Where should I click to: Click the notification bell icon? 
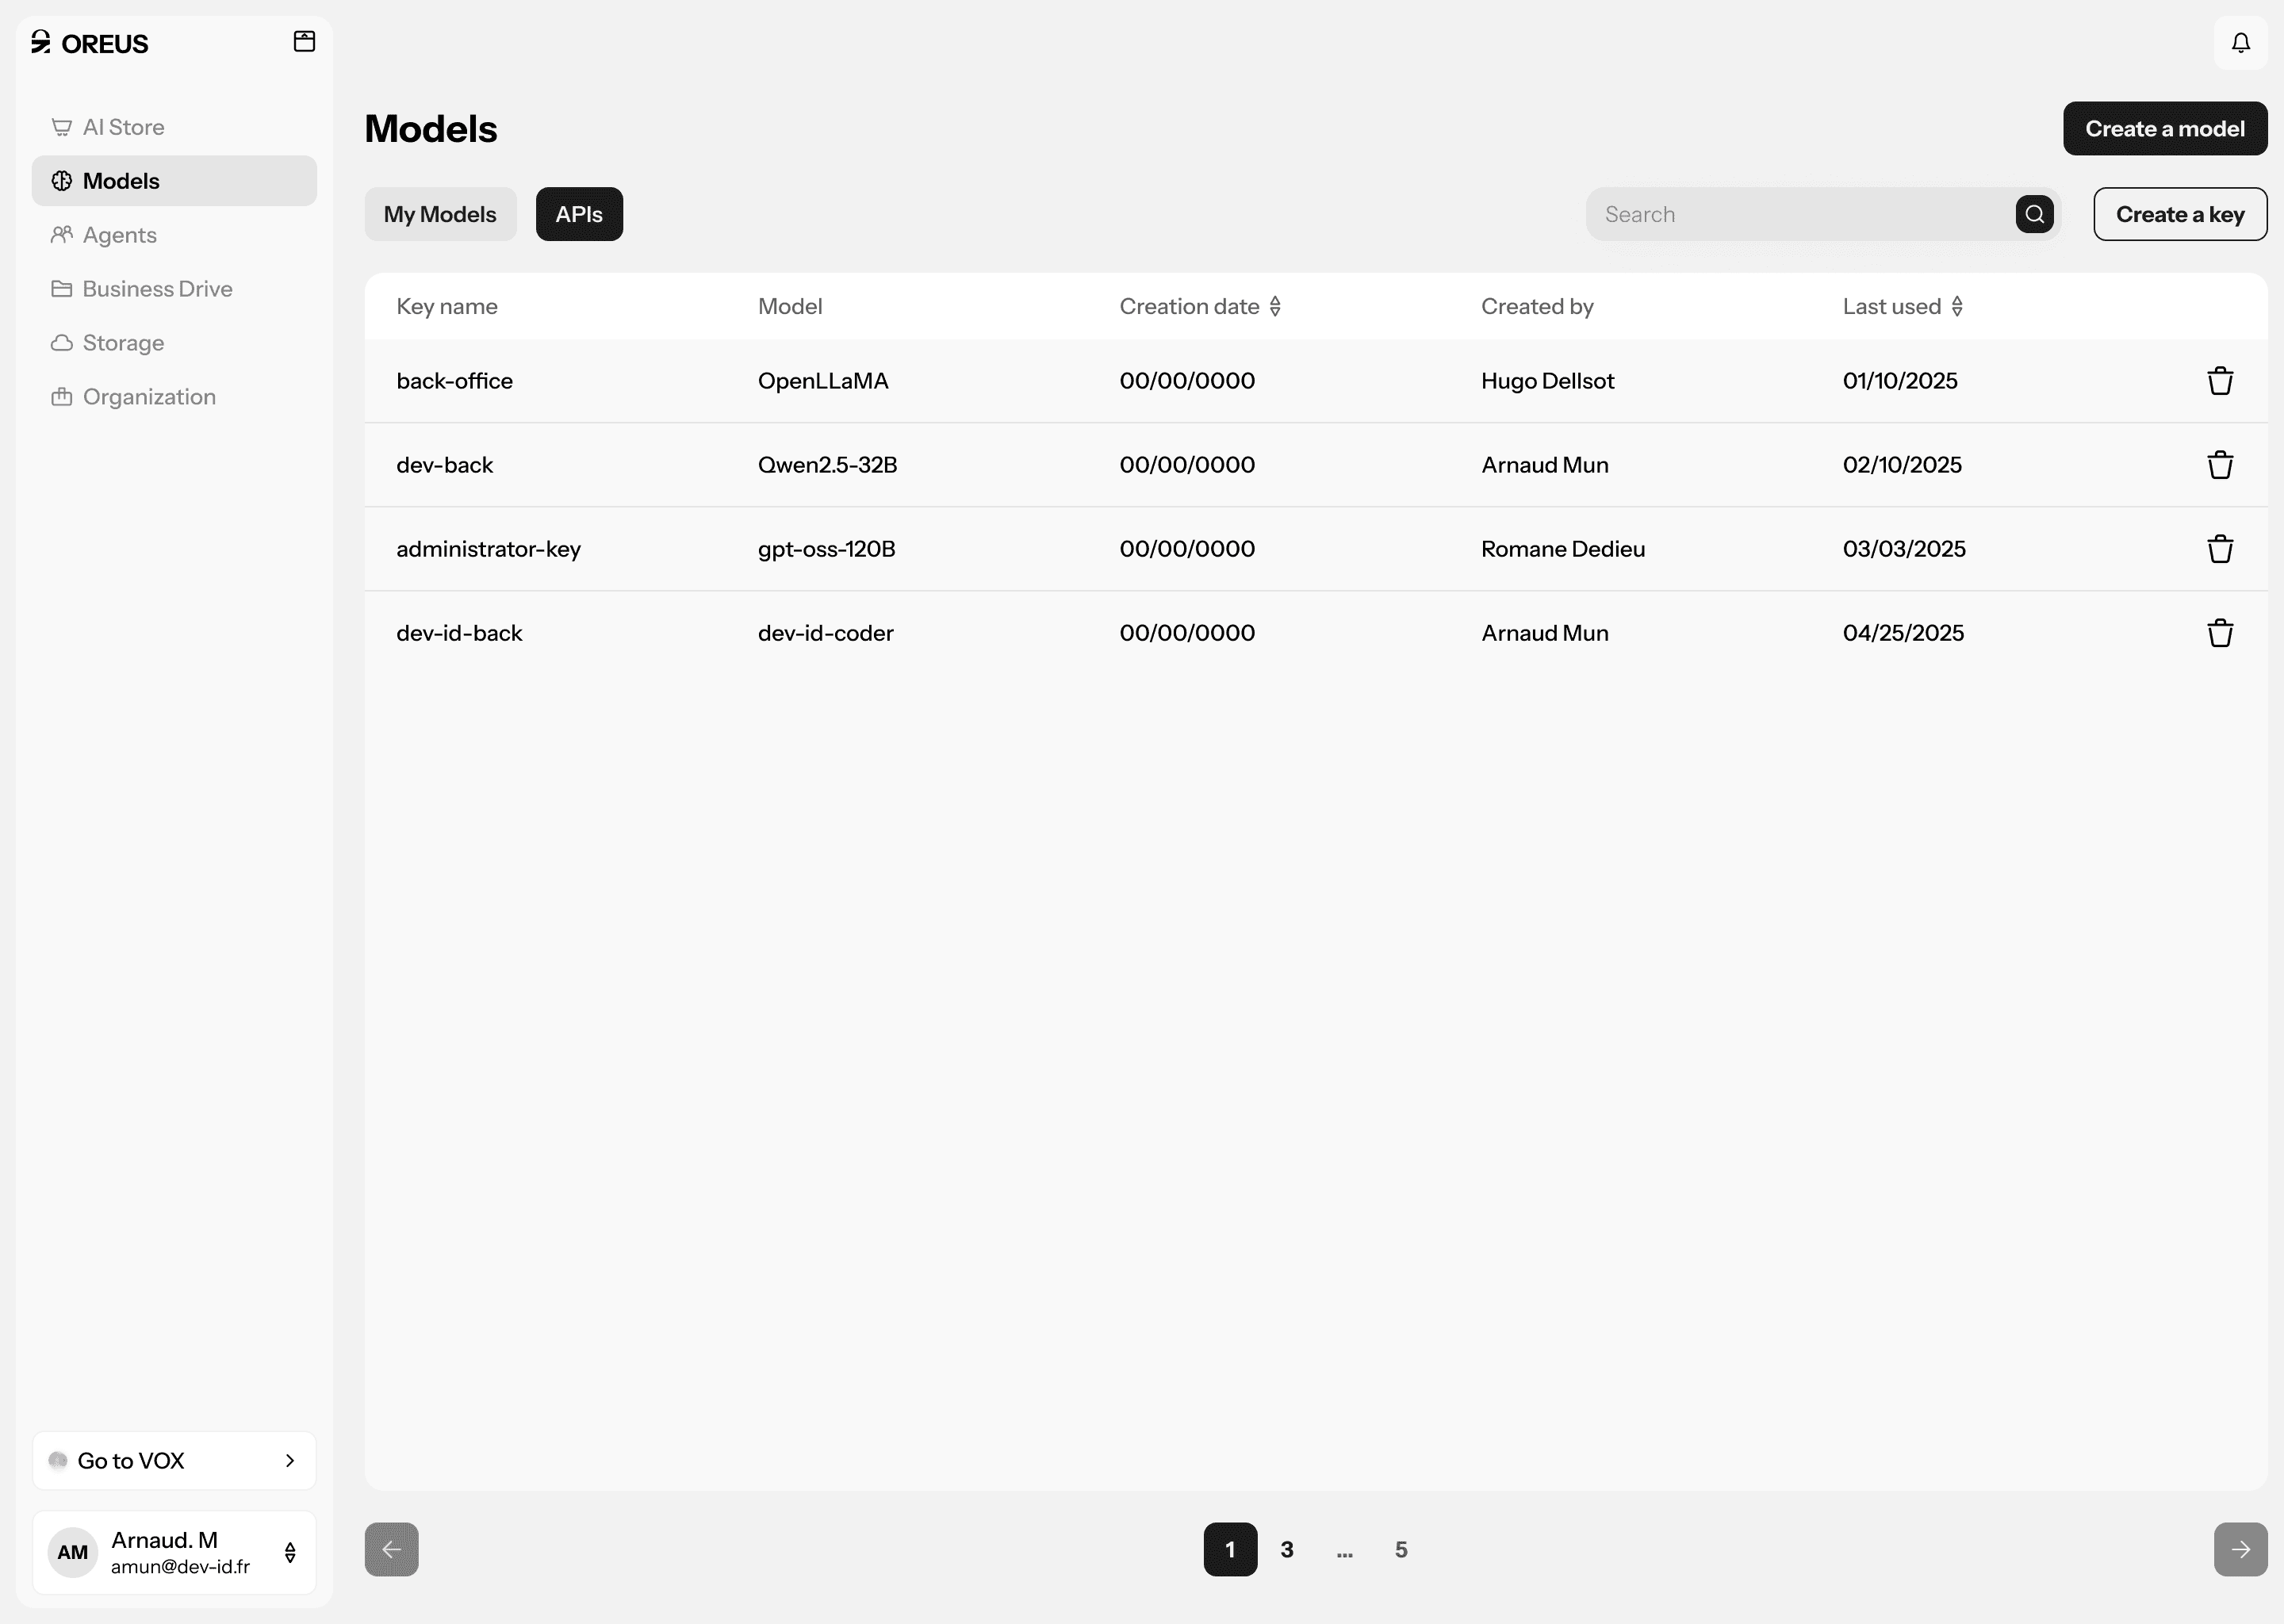[2240, 43]
